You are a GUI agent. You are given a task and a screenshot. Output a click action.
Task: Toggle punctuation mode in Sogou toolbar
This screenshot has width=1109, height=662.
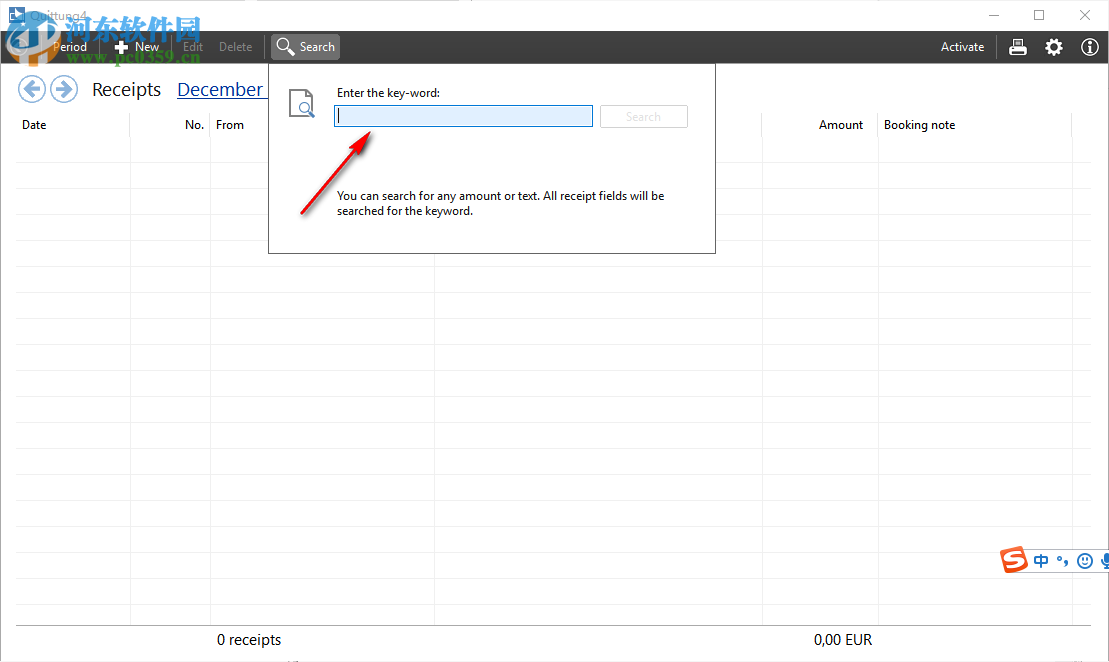pos(1062,560)
